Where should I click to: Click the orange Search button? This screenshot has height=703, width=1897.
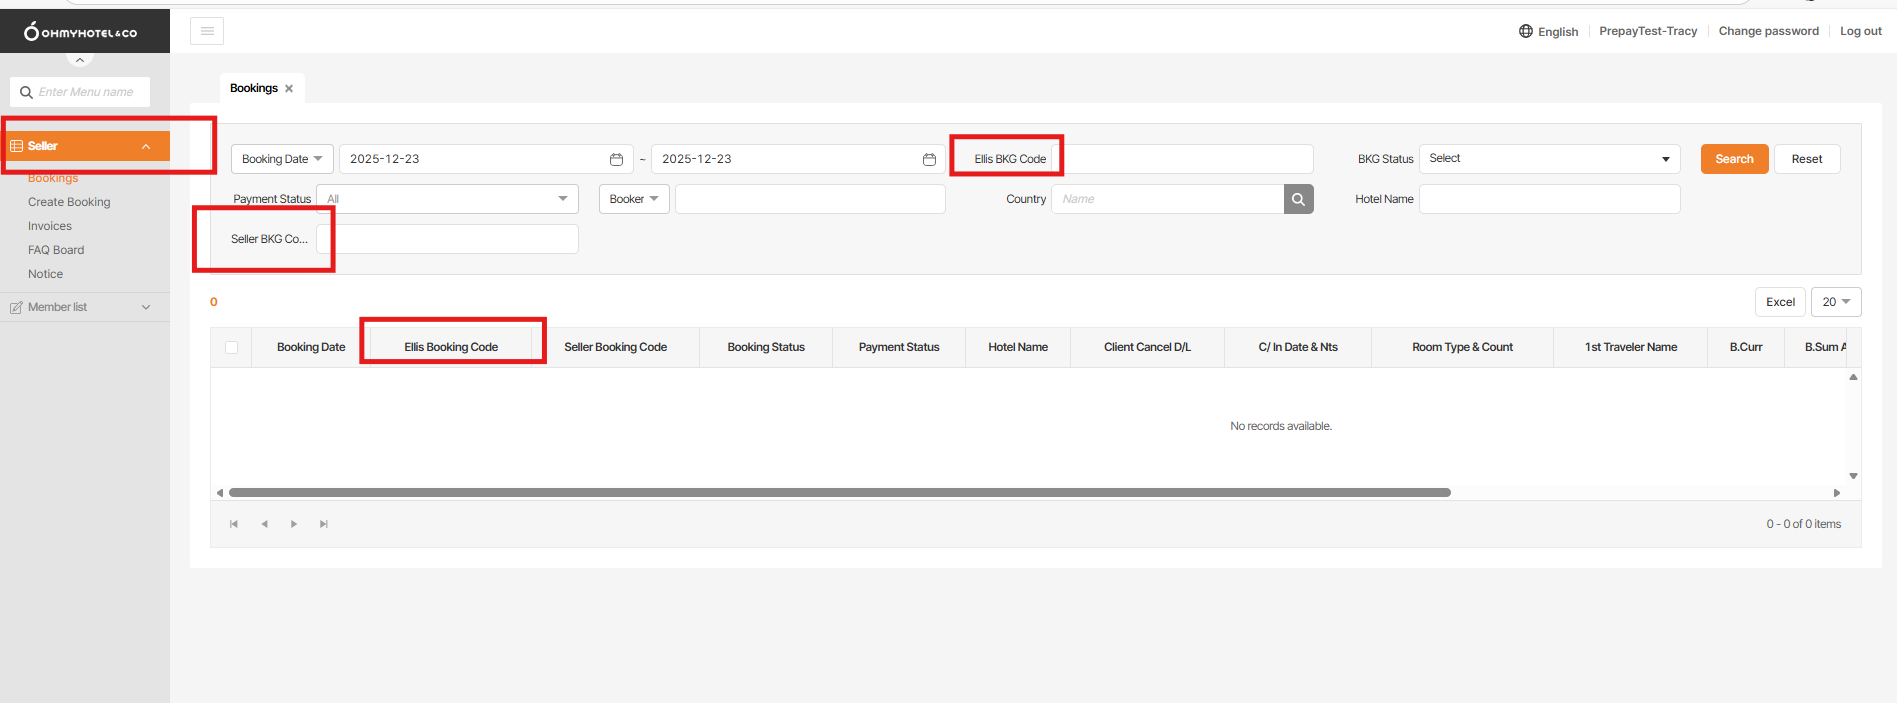[x=1734, y=159]
